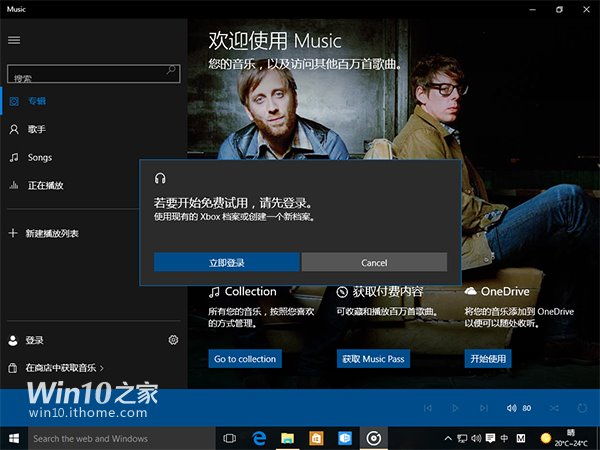Click the volume speaker icon showing 80
The height and width of the screenshot is (450, 600).
pyautogui.click(x=512, y=408)
